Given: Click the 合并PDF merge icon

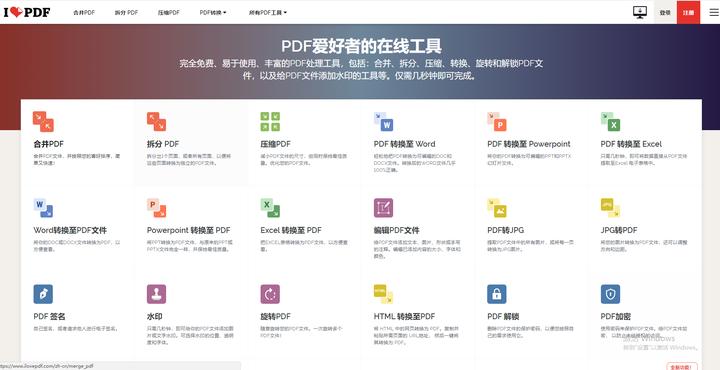Looking at the screenshot, I should pyautogui.click(x=43, y=122).
